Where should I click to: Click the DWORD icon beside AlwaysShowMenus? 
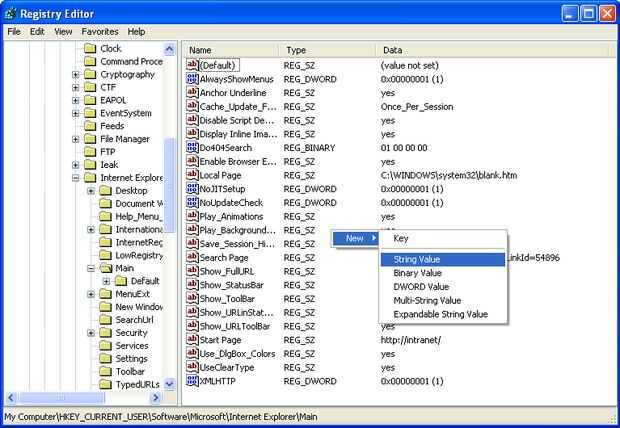192,79
